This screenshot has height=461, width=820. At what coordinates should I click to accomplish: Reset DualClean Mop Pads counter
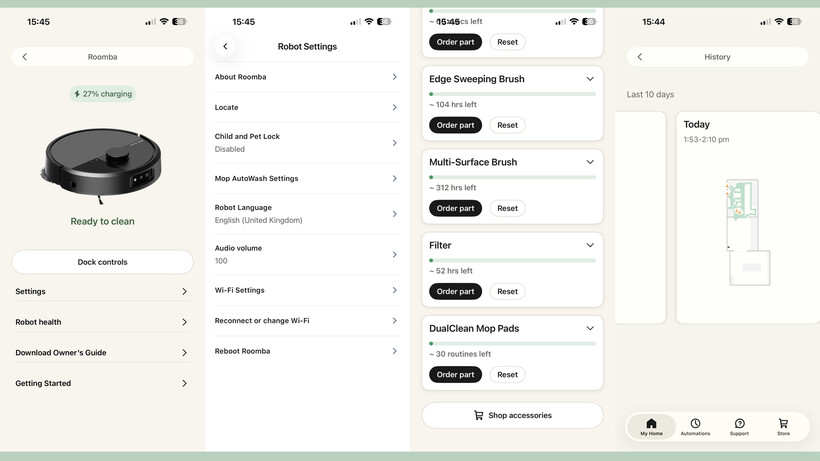click(x=507, y=374)
